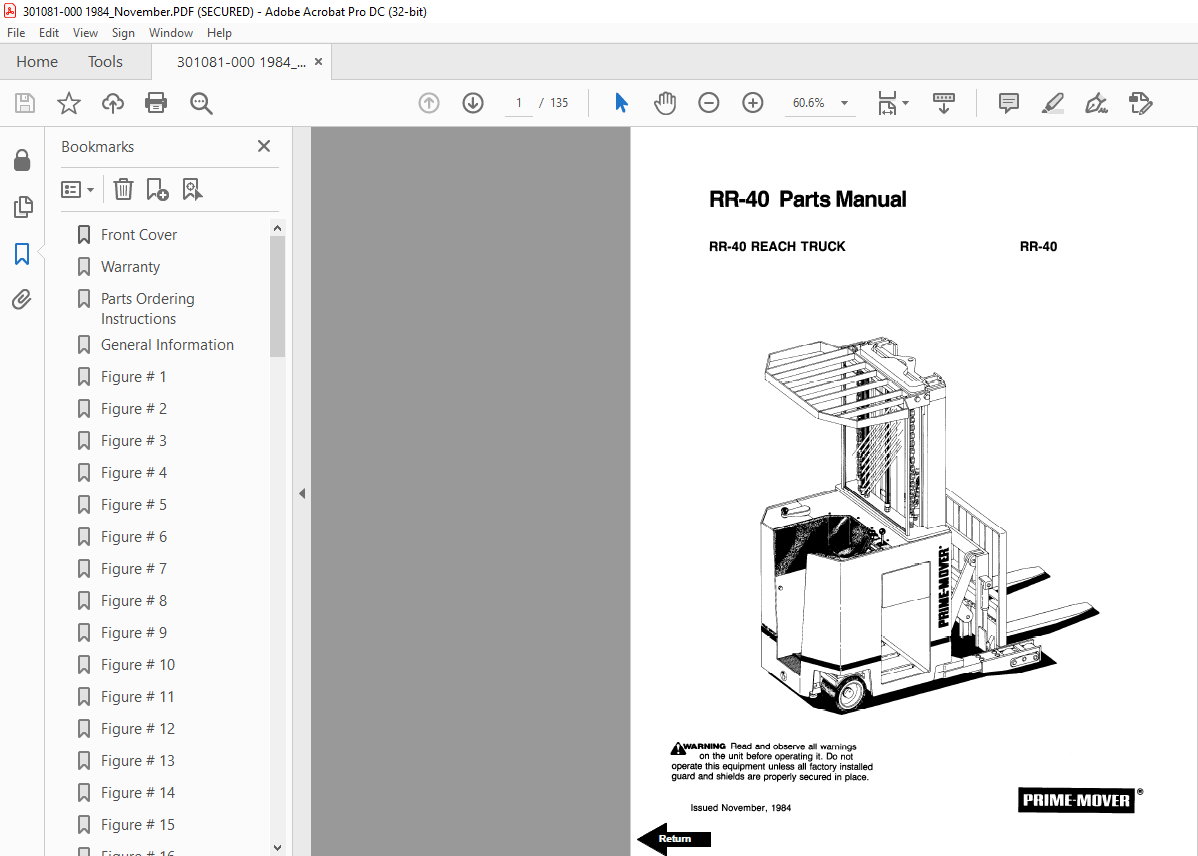Open the Warranty bookmark

pos(130,267)
